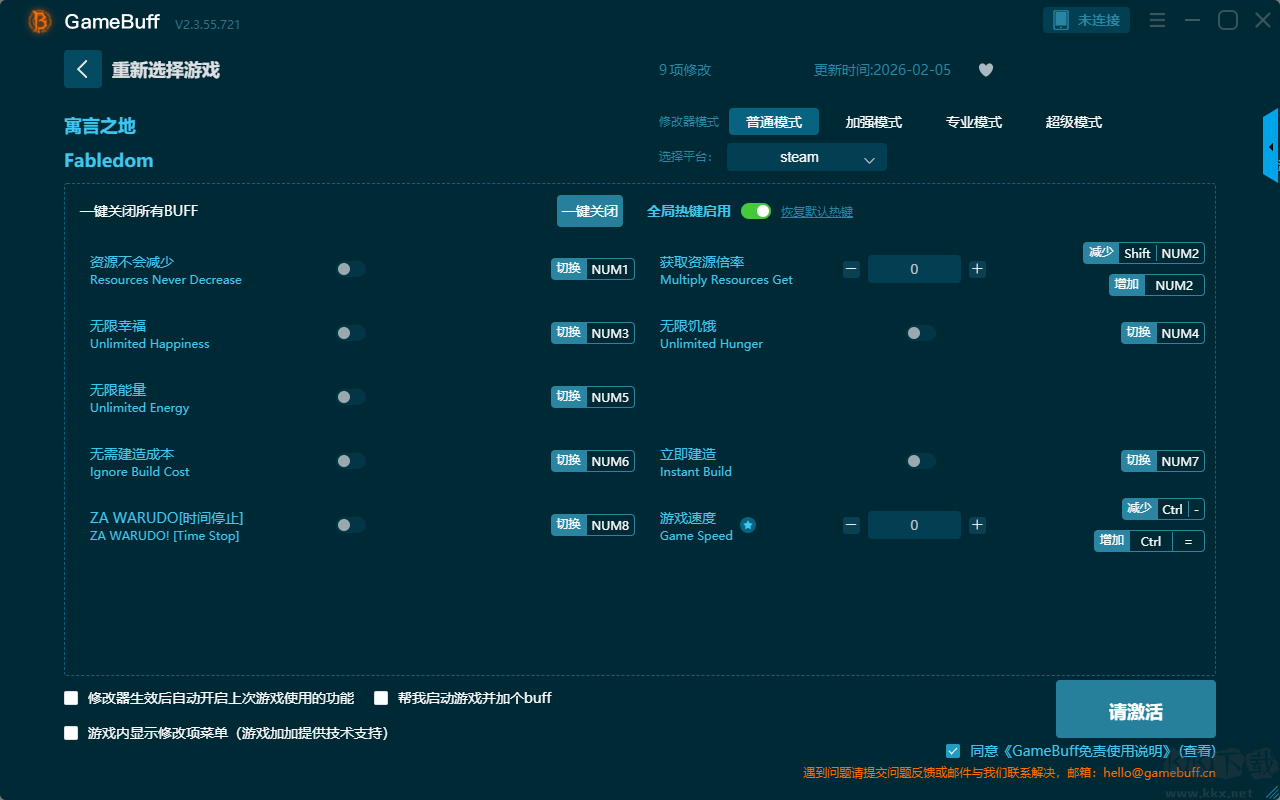The height and width of the screenshot is (800, 1280).
Task: Increase Game Speed with plus button
Action: tap(977, 525)
